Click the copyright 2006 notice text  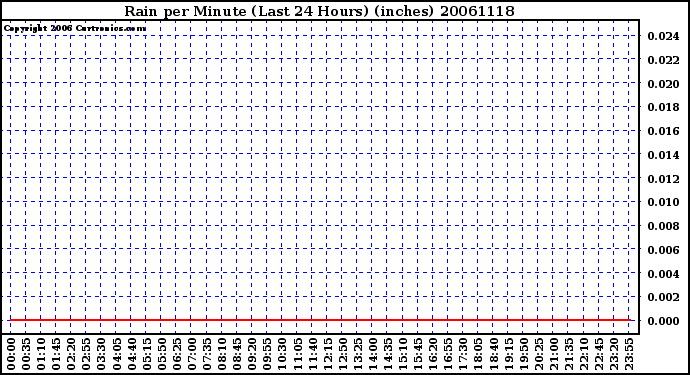click(75, 29)
